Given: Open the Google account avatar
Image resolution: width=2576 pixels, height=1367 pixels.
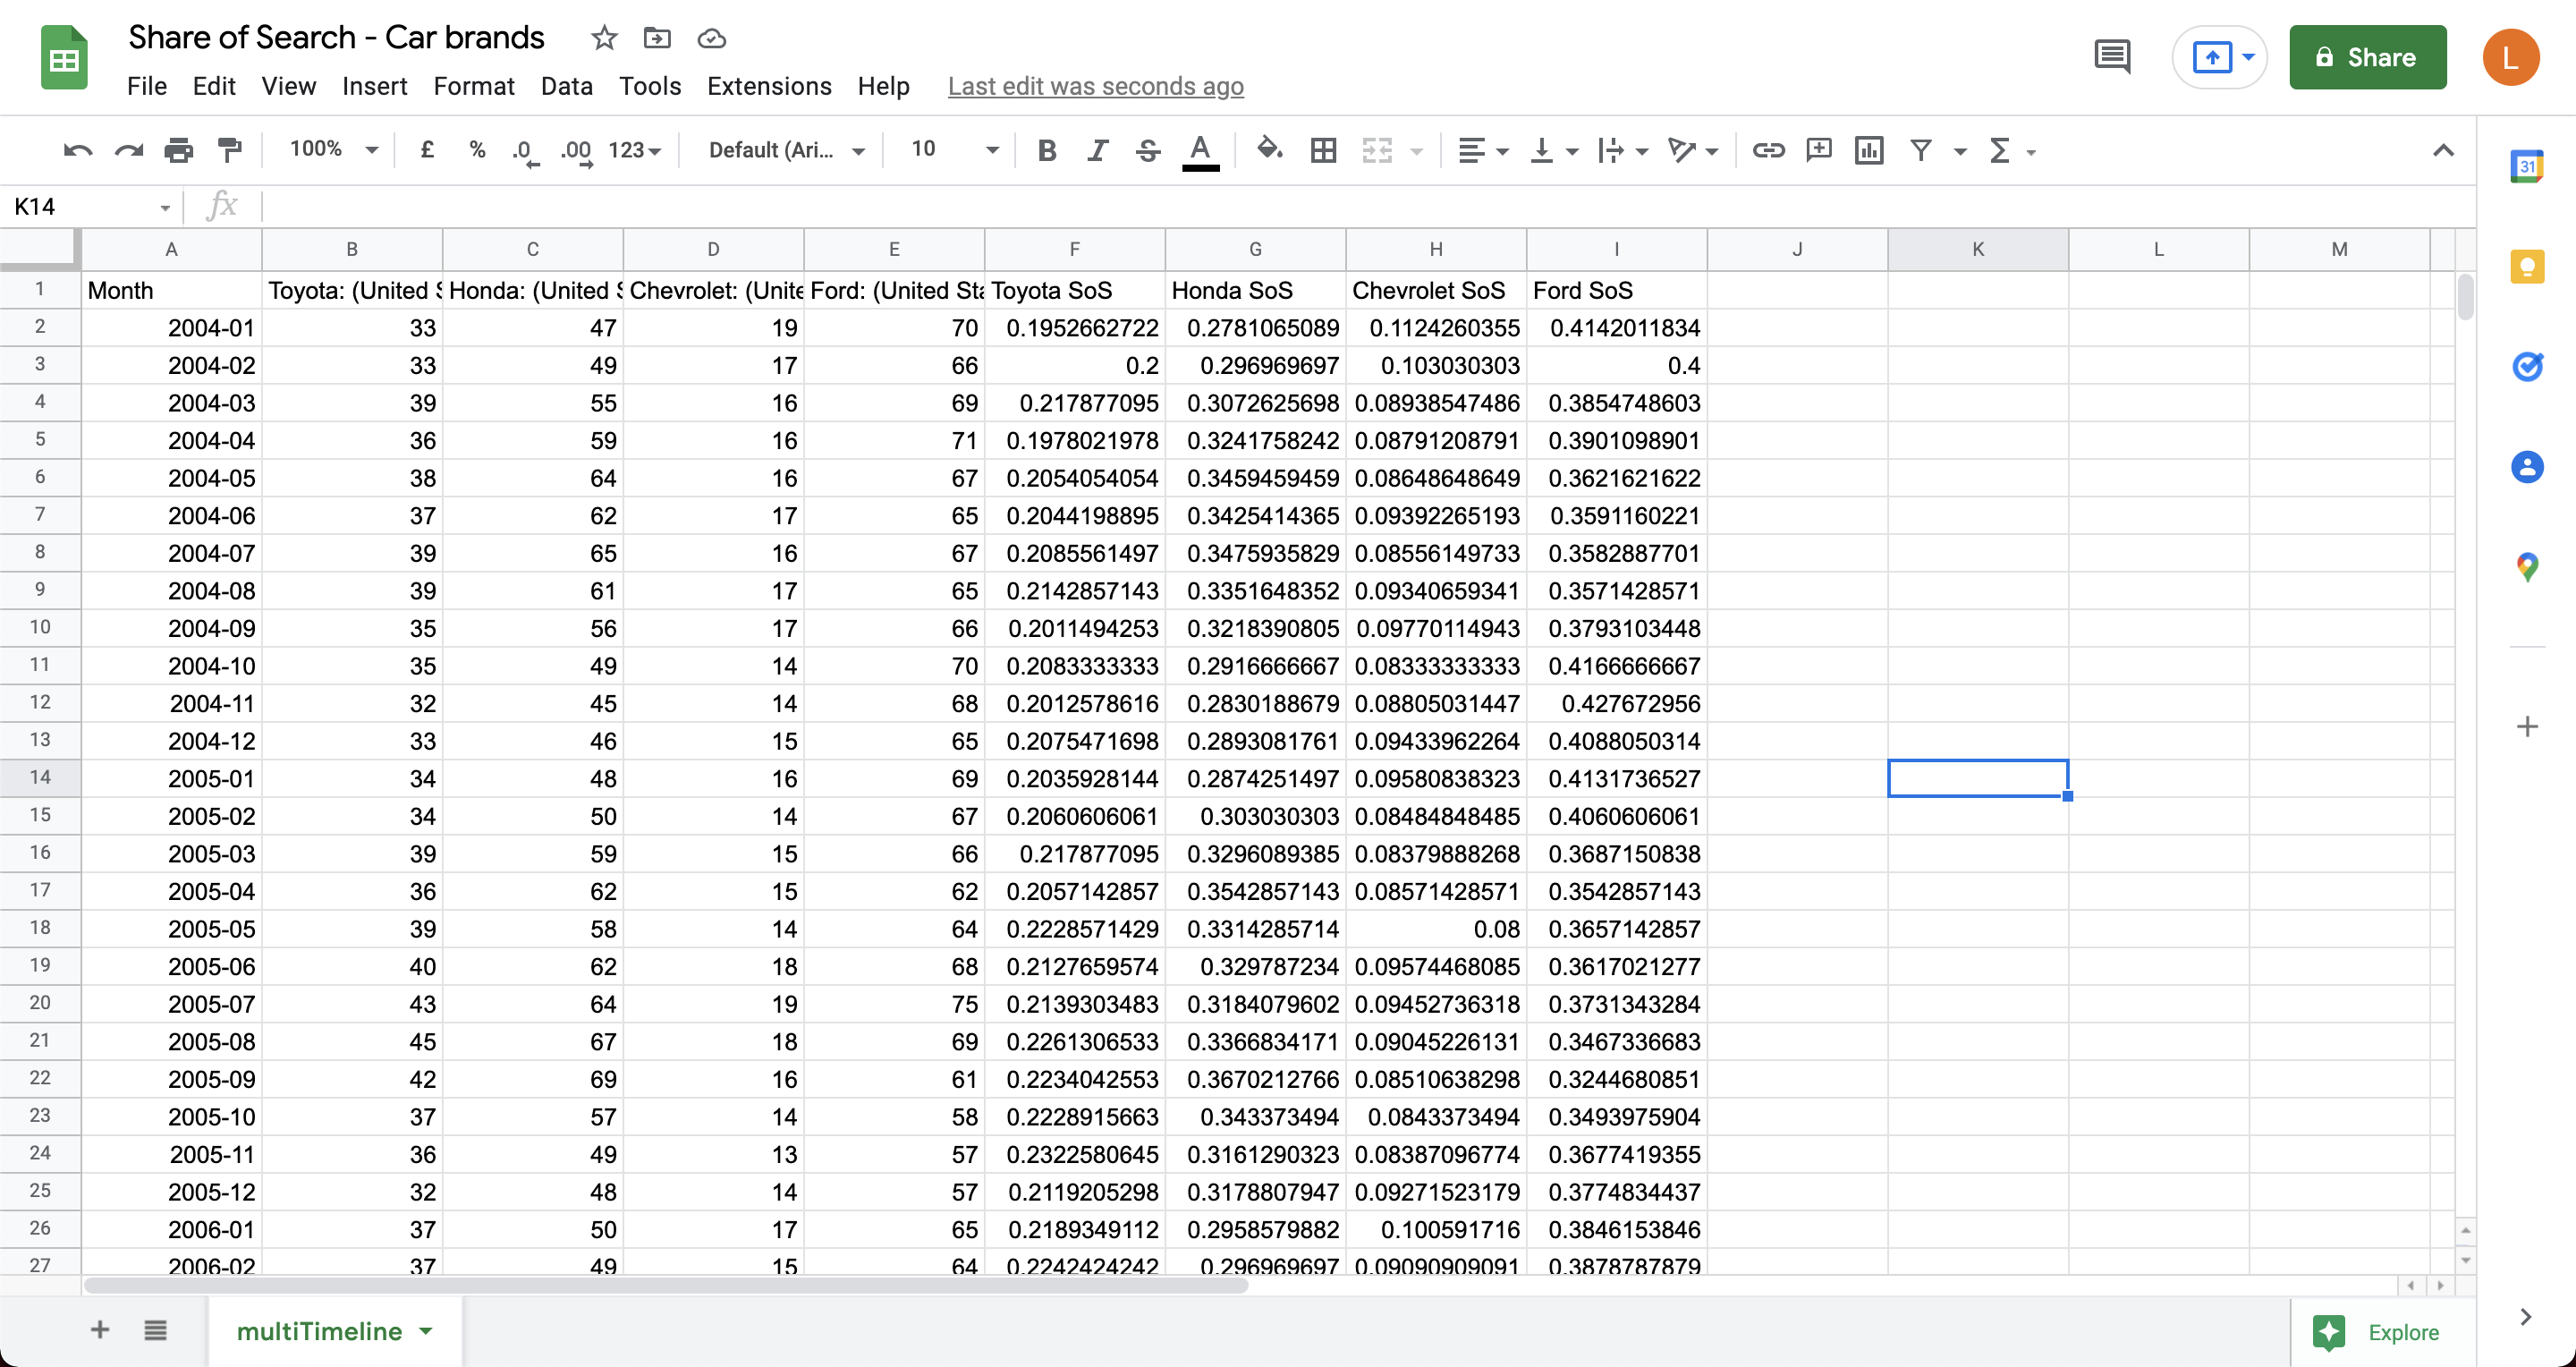Looking at the screenshot, I should [x=2511, y=57].
